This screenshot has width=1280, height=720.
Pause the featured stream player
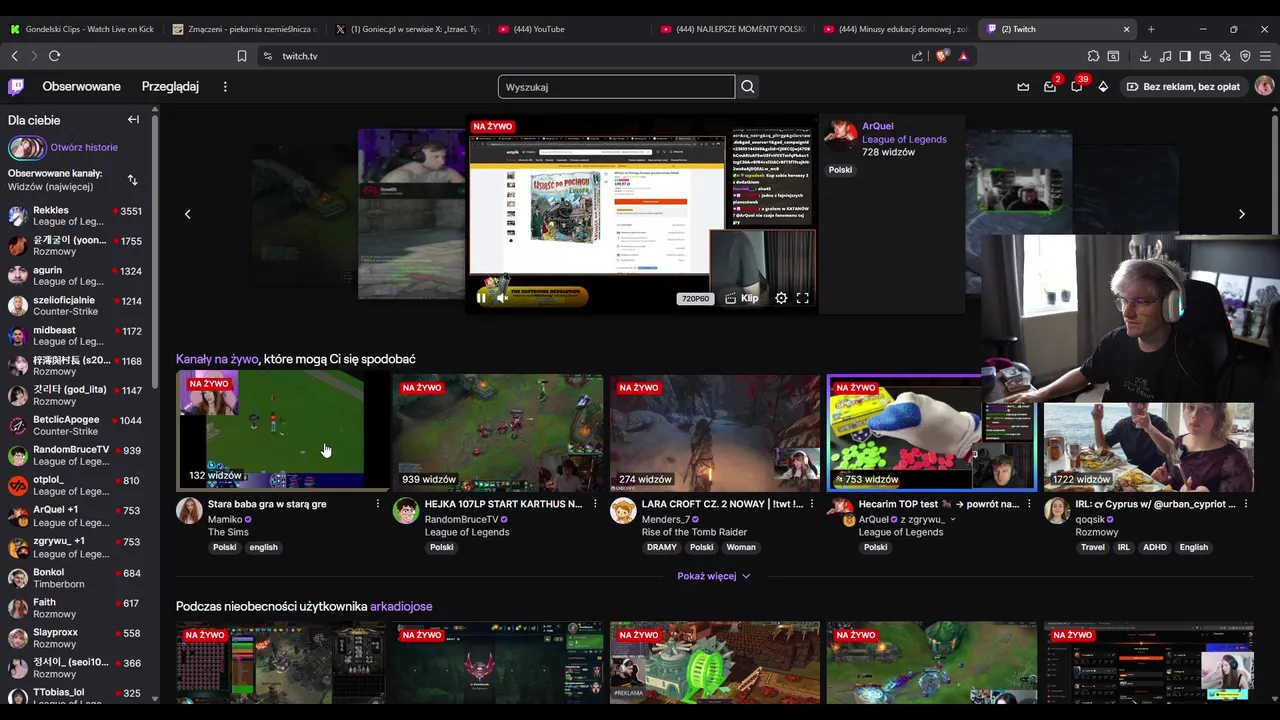(481, 298)
